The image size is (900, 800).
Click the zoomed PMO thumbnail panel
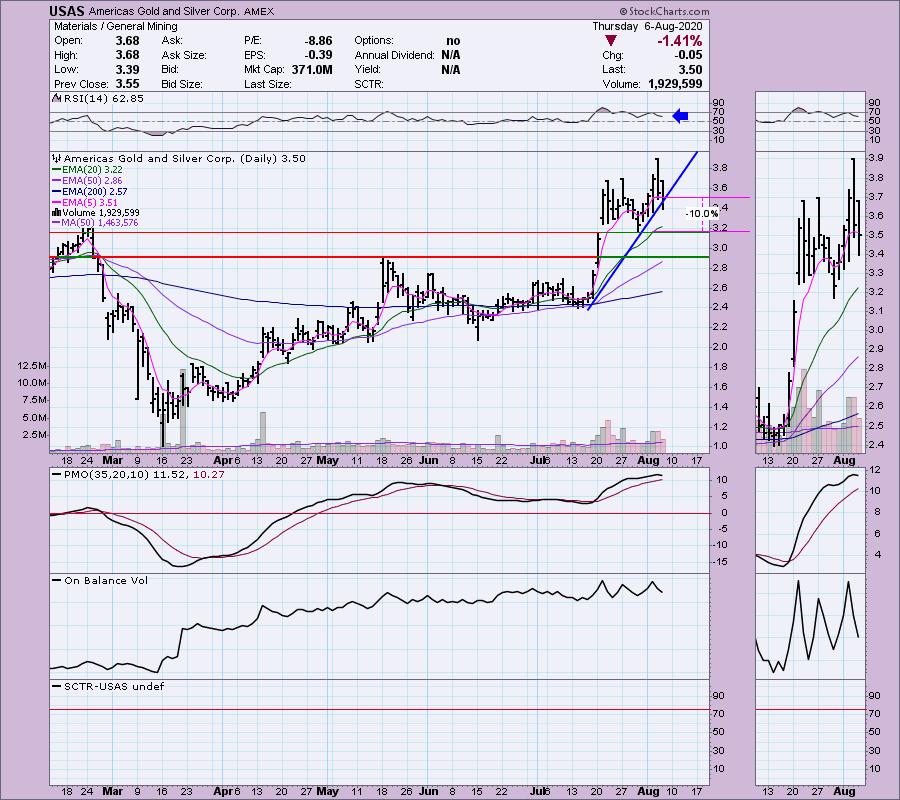(x=810, y=520)
